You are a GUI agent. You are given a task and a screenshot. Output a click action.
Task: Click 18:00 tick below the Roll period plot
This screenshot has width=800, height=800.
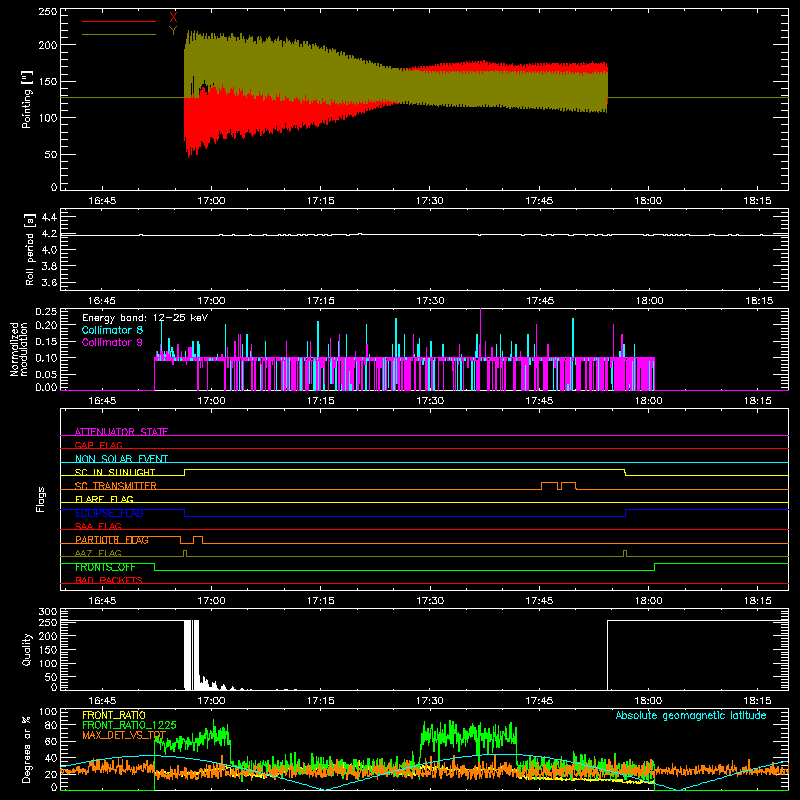[x=648, y=301]
